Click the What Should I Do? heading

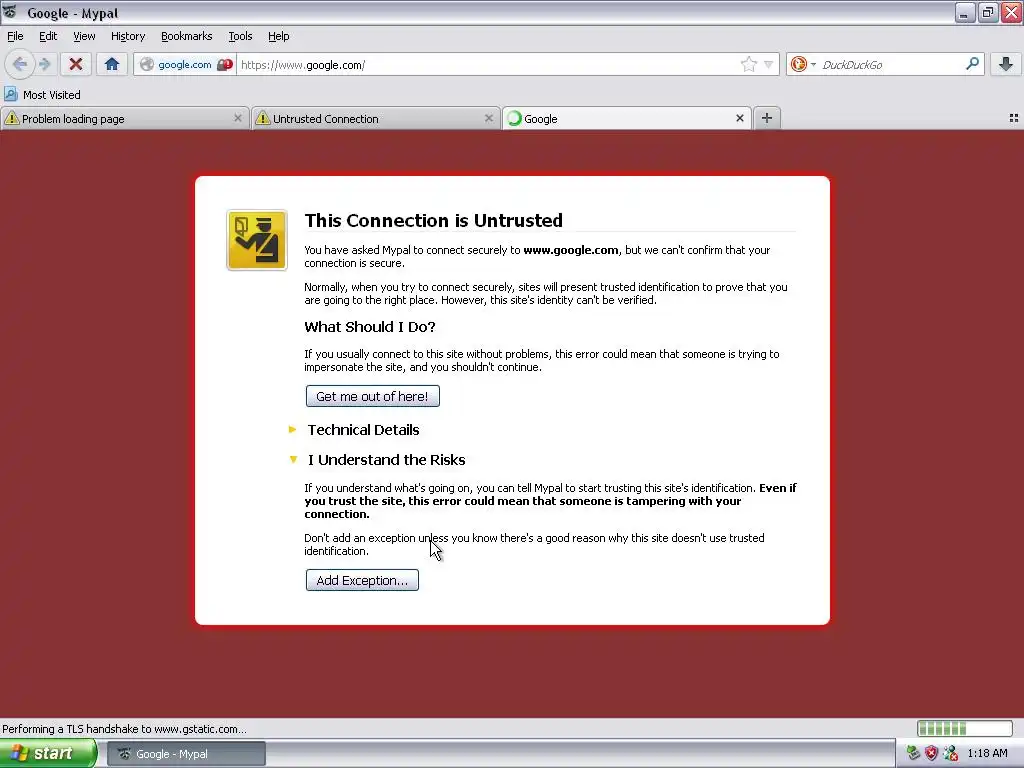pyautogui.click(x=370, y=327)
